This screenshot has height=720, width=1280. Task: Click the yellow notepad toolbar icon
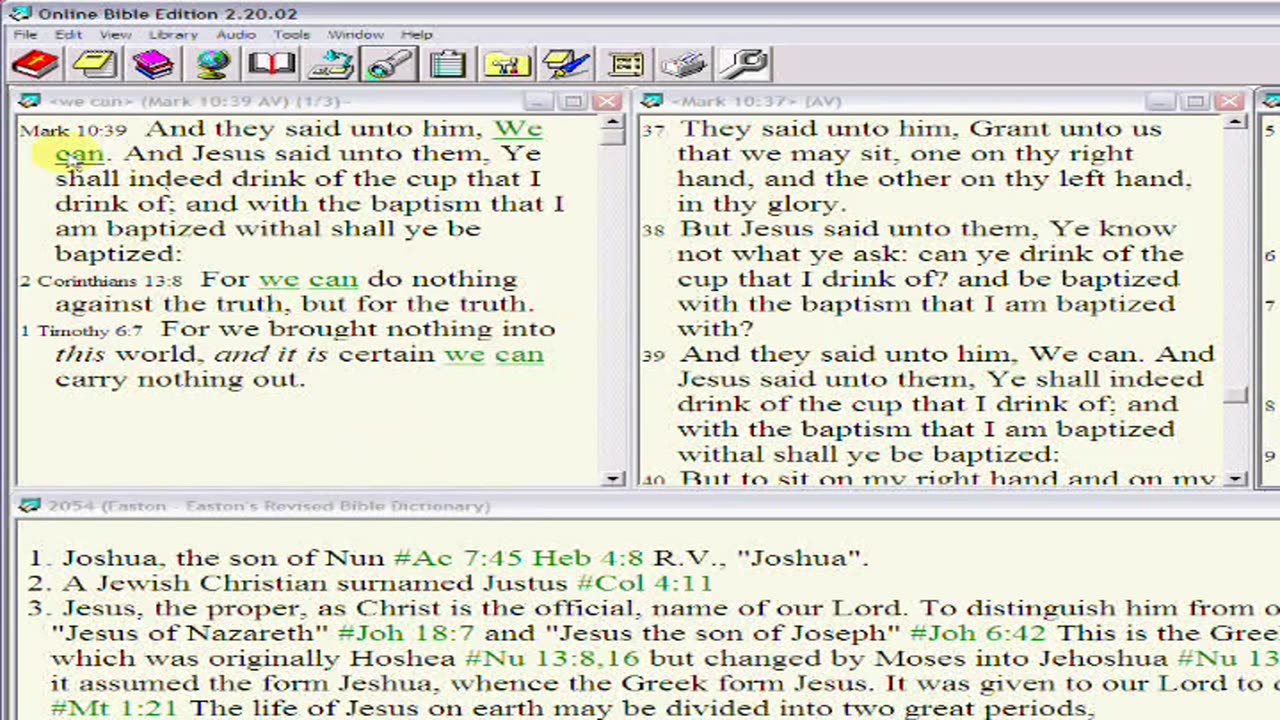(x=95, y=65)
